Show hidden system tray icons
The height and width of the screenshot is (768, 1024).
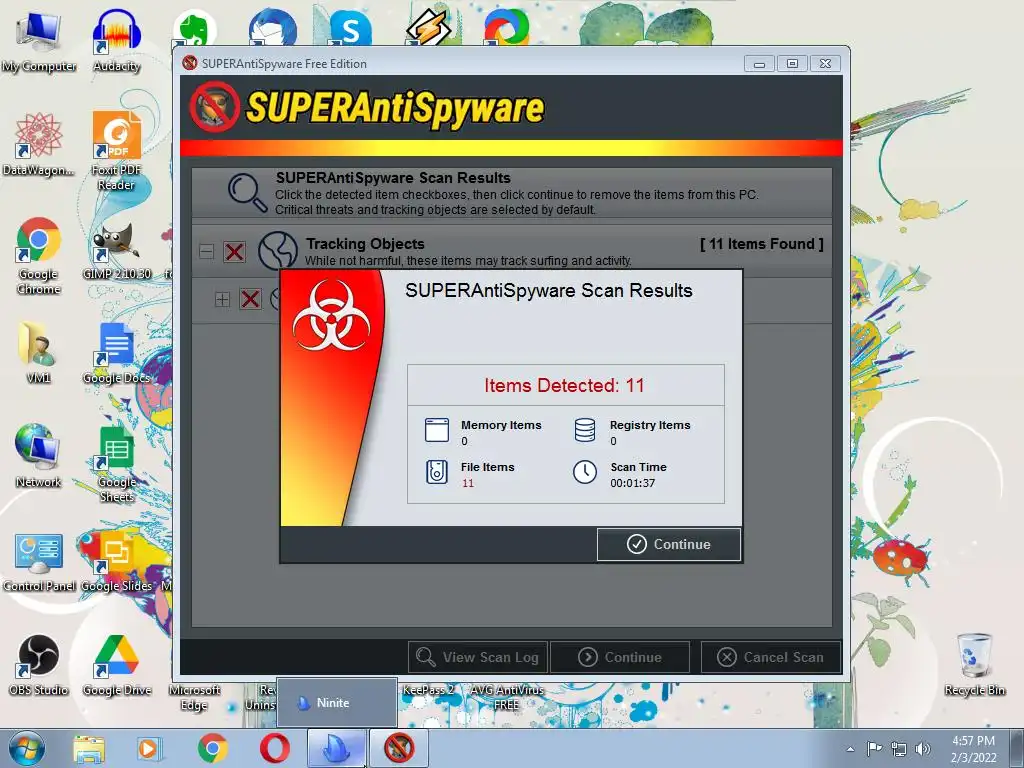(x=850, y=749)
